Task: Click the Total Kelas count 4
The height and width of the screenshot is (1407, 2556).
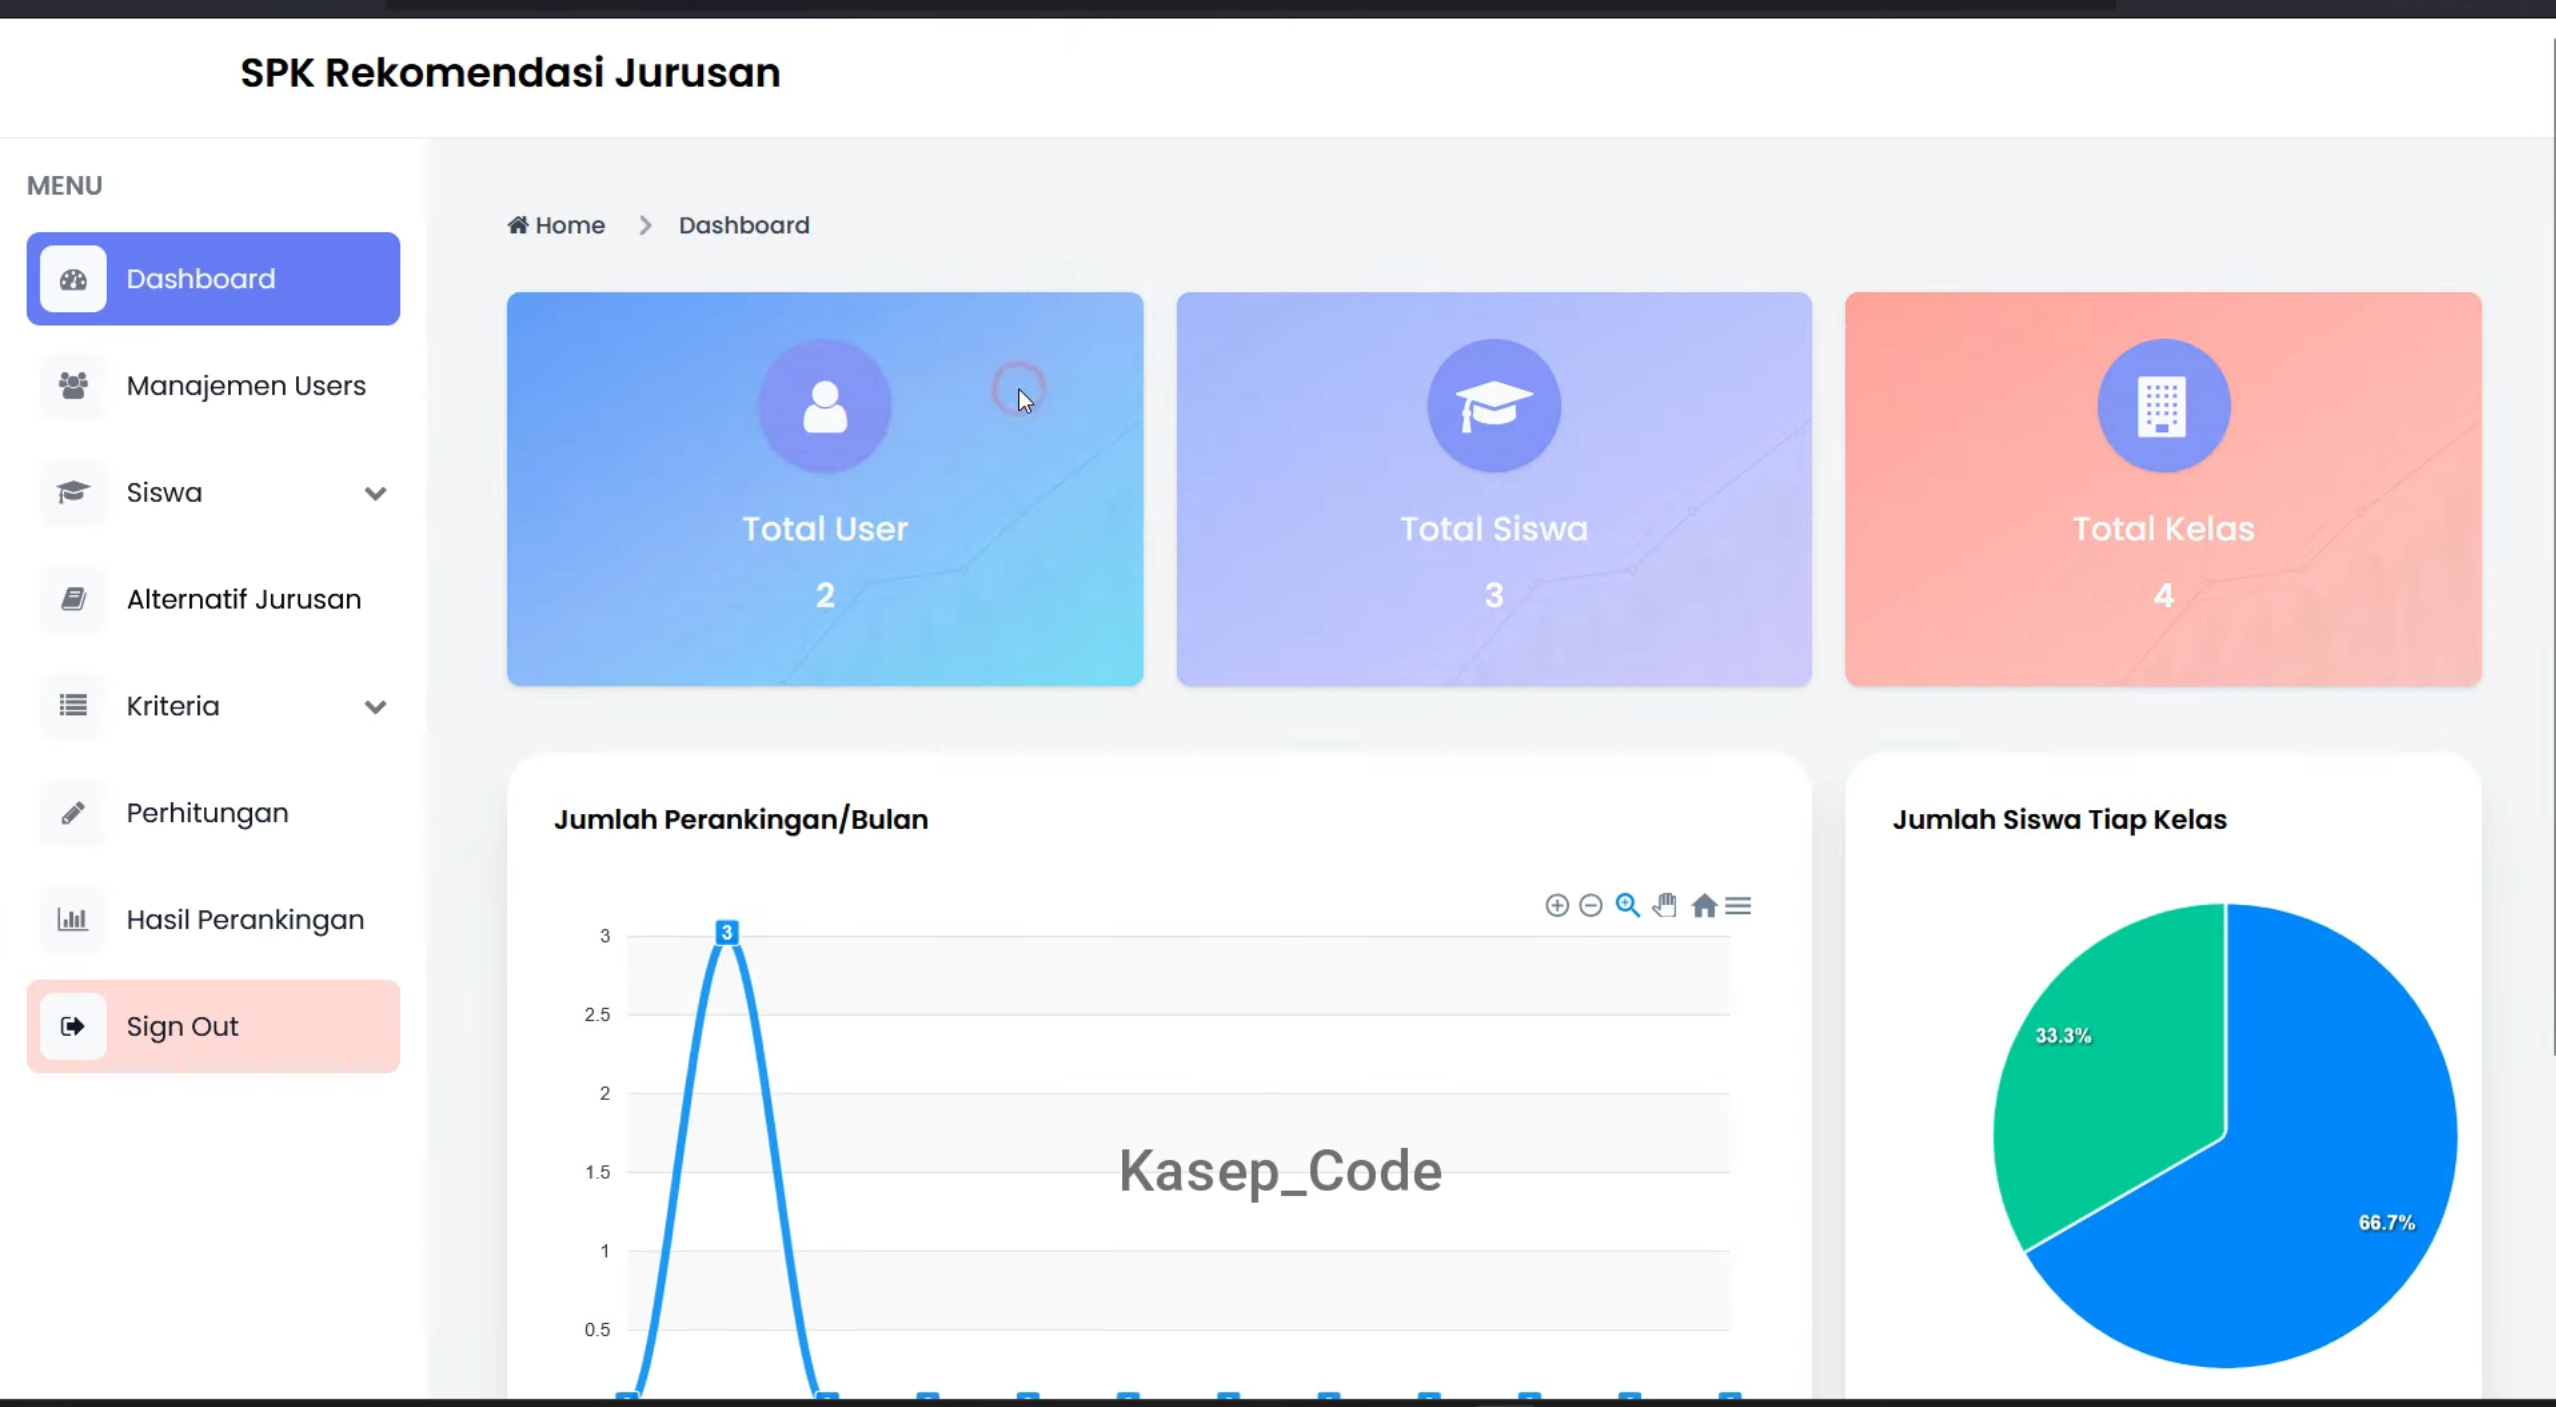Action: (x=2163, y=596)
